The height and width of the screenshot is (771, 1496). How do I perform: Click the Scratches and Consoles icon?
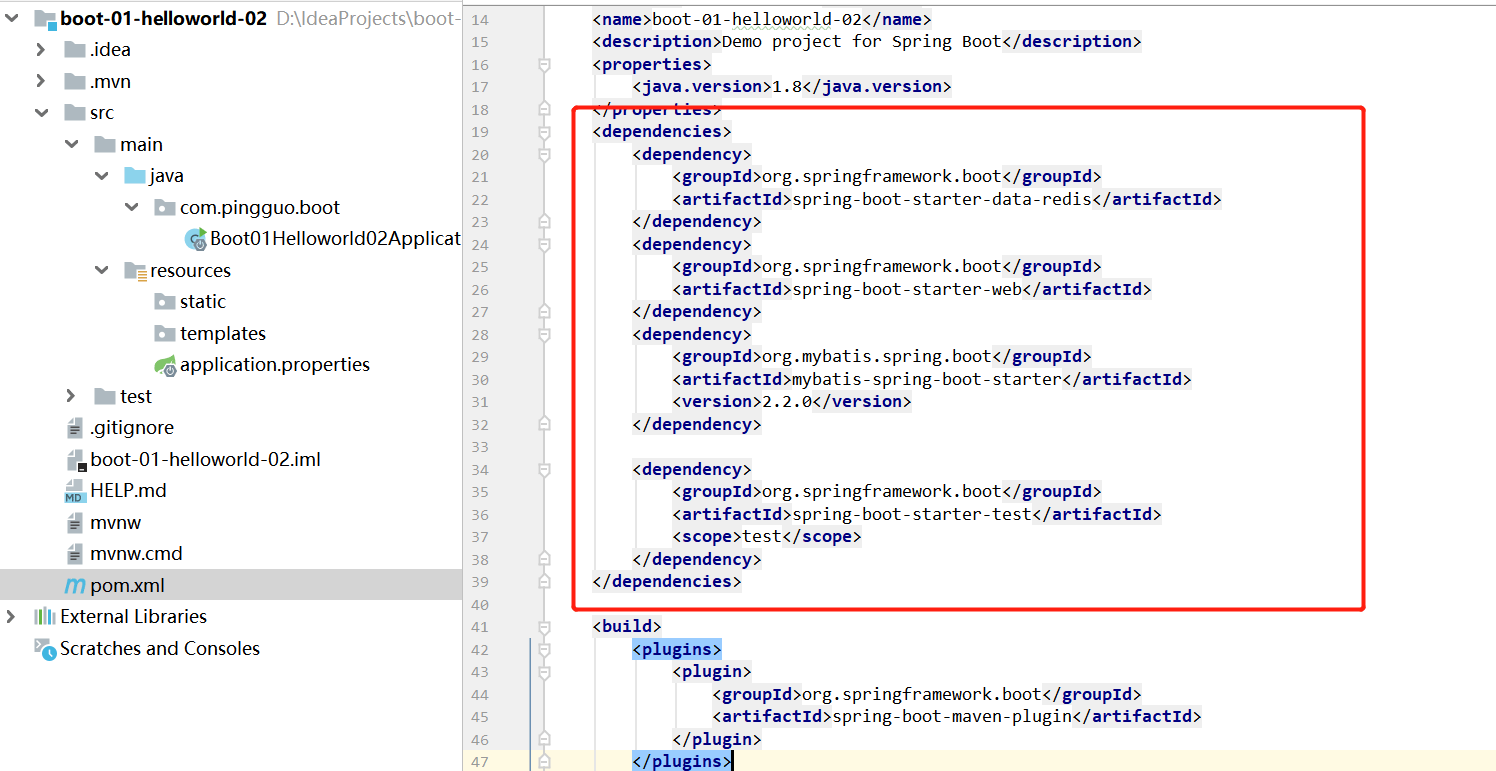[44, 648]
